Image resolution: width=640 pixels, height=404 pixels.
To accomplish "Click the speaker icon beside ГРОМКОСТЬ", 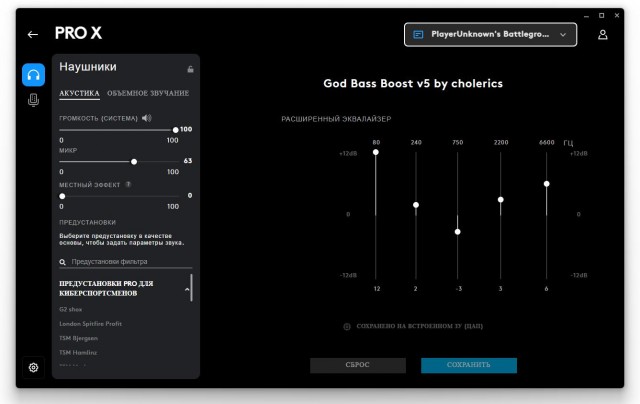I will tap(147, 118).
